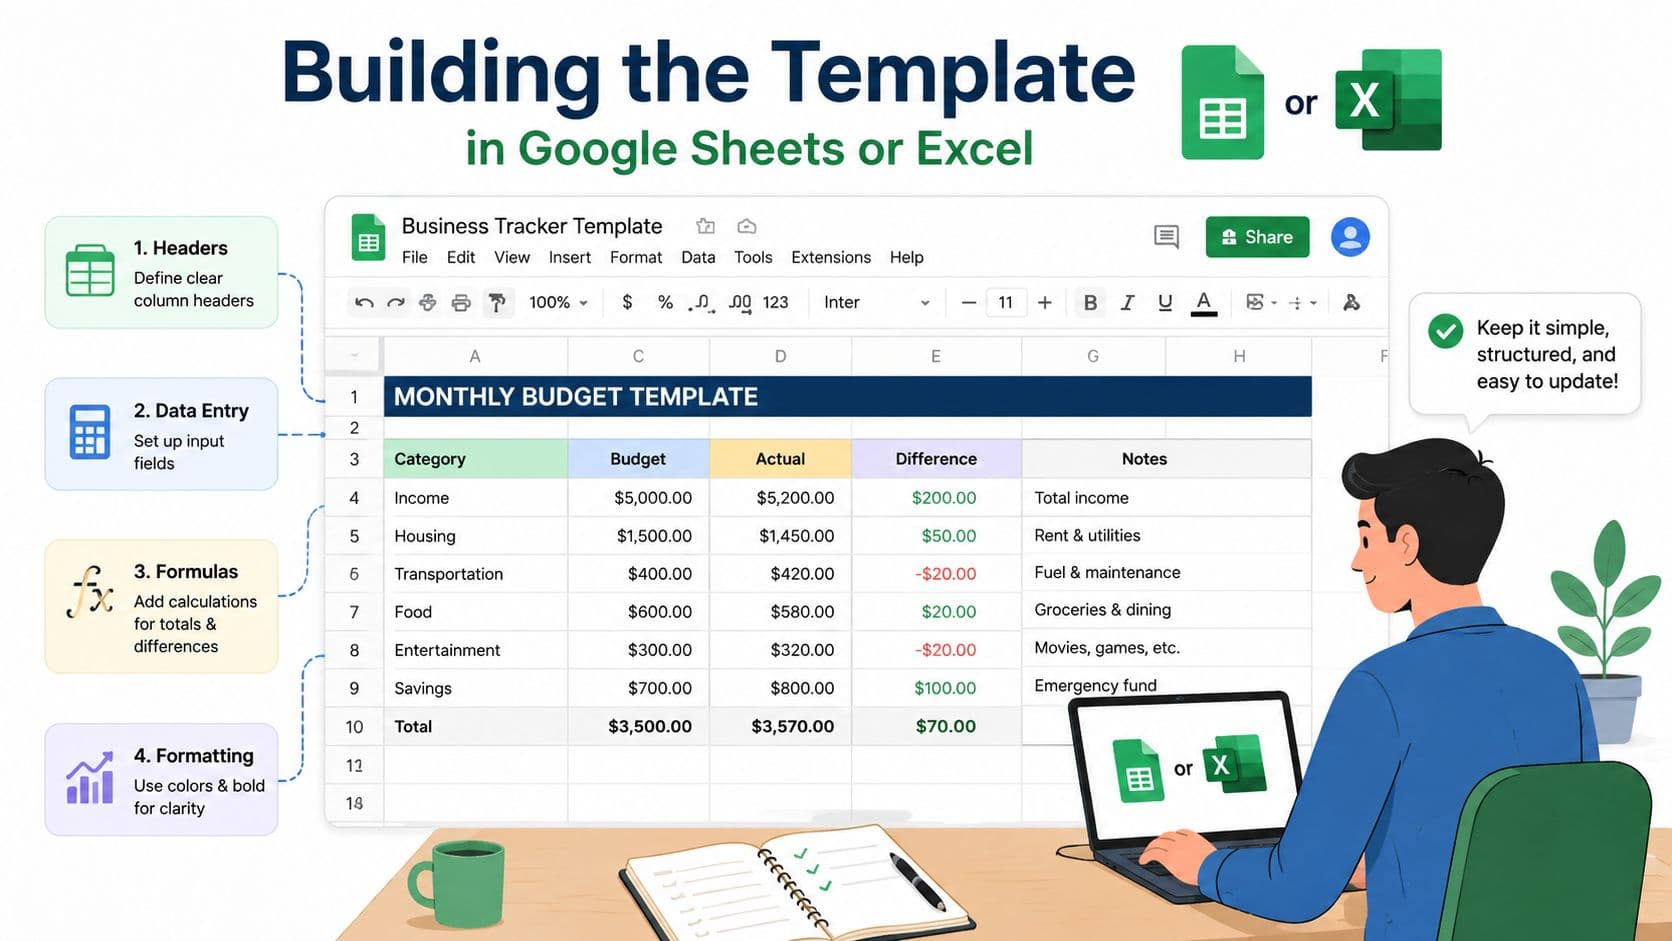
Task: Increase font size plus button
Action: (x=1045, y=302)
